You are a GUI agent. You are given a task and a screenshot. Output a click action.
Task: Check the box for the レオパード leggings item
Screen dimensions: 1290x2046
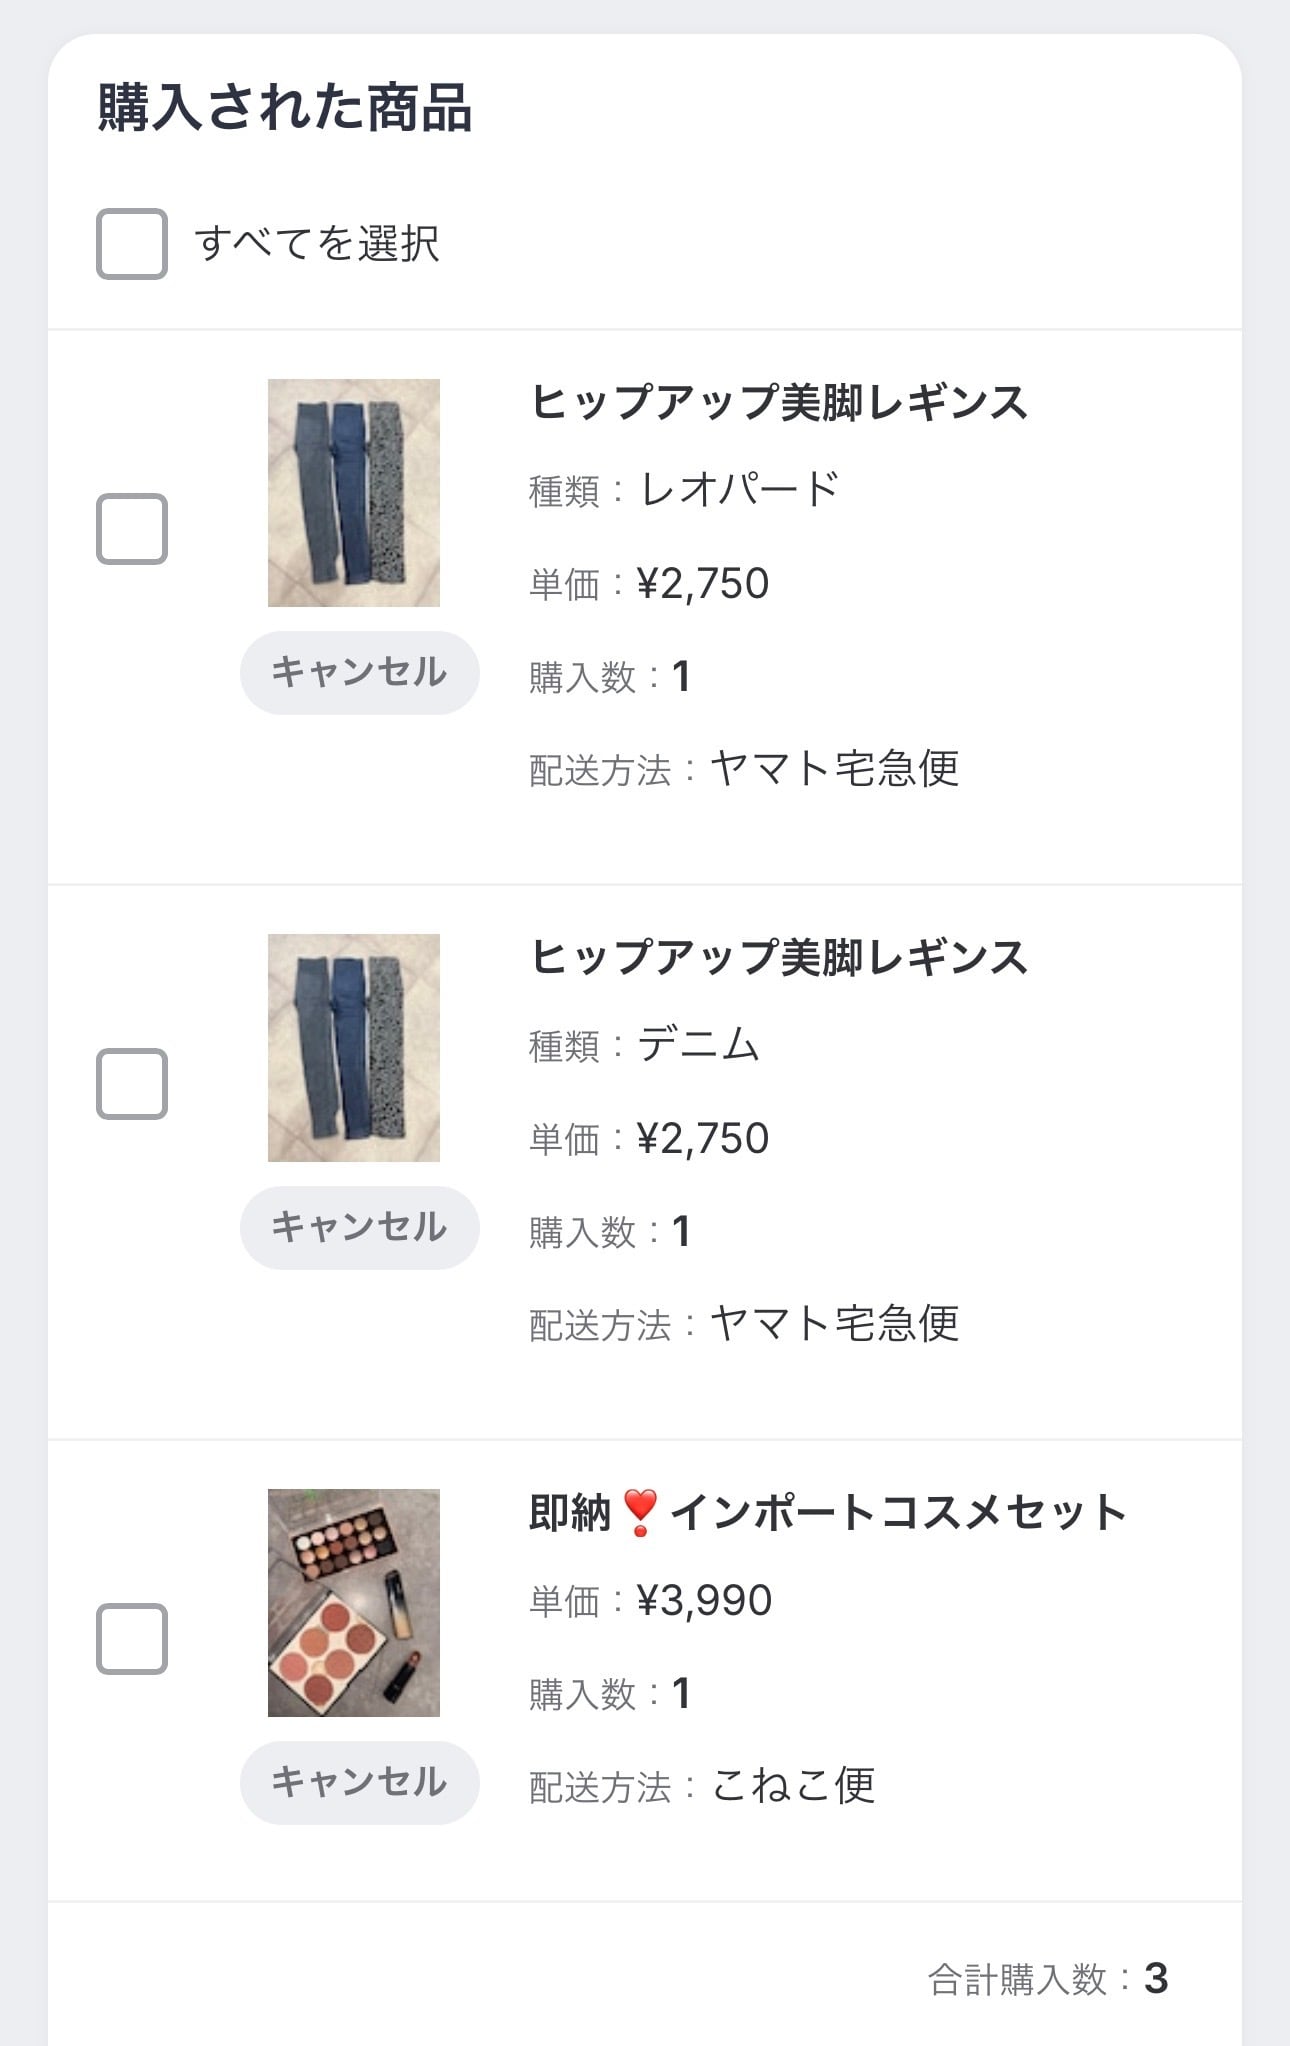point(132,529)
